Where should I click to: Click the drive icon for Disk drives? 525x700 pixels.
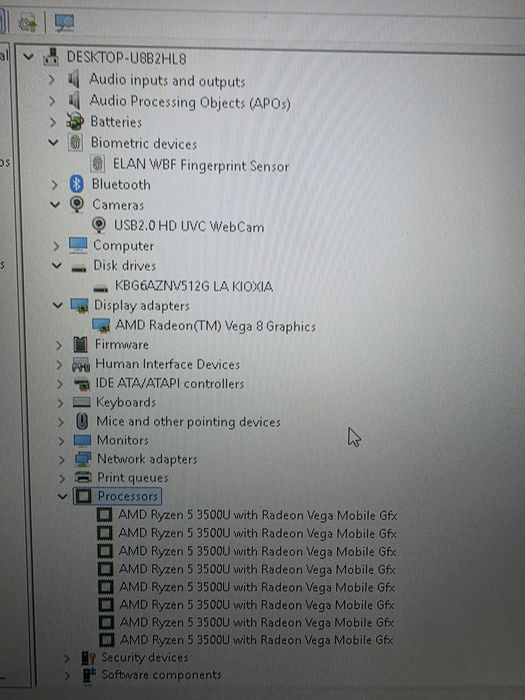79,268
